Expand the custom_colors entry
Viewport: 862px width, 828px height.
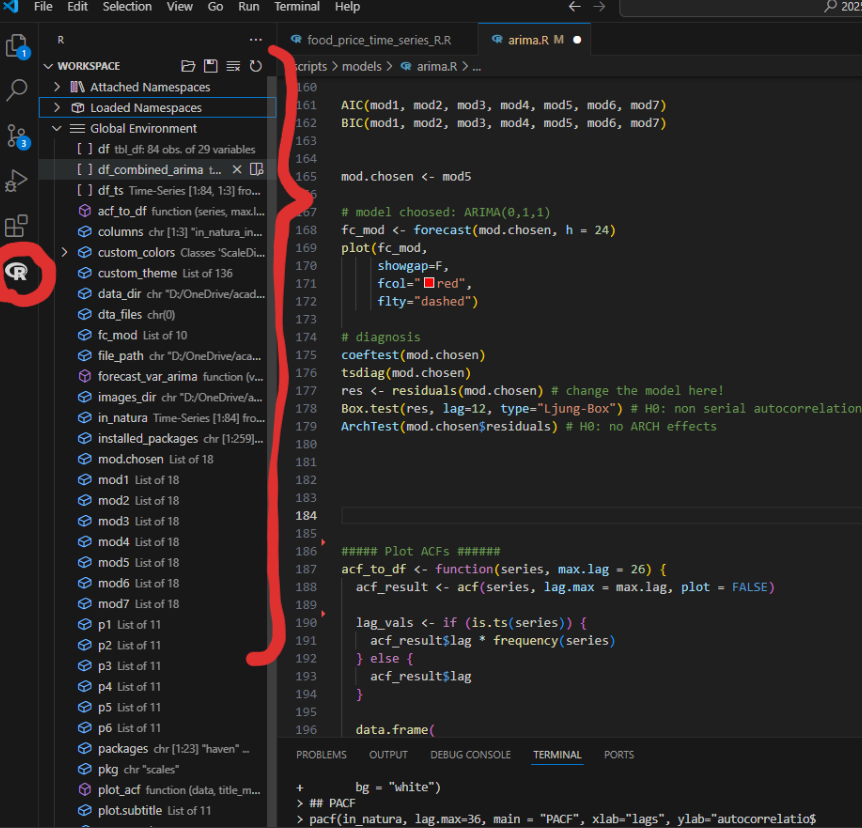[64, 252]
